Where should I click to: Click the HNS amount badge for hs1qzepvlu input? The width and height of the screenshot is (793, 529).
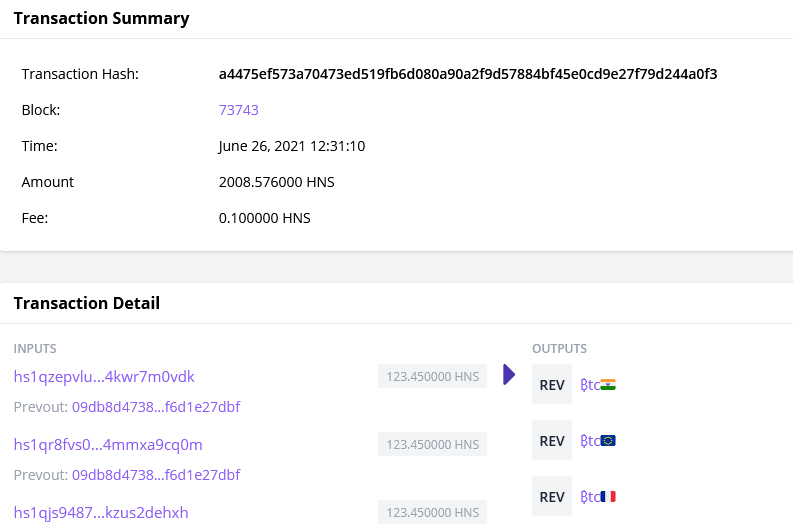click(x=432, y=377)
